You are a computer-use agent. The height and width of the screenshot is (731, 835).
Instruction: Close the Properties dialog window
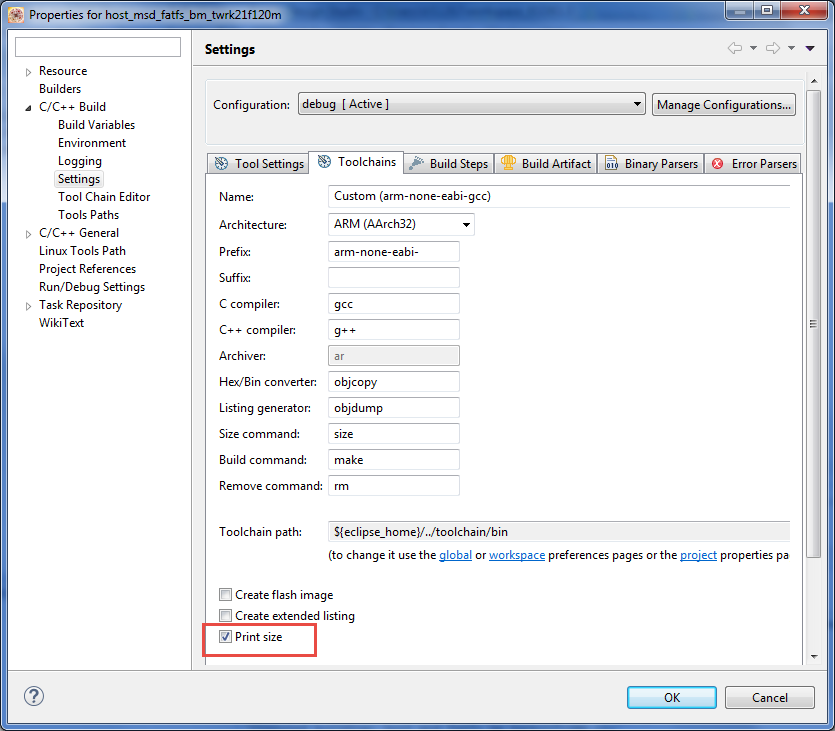[x=804, y=10]
